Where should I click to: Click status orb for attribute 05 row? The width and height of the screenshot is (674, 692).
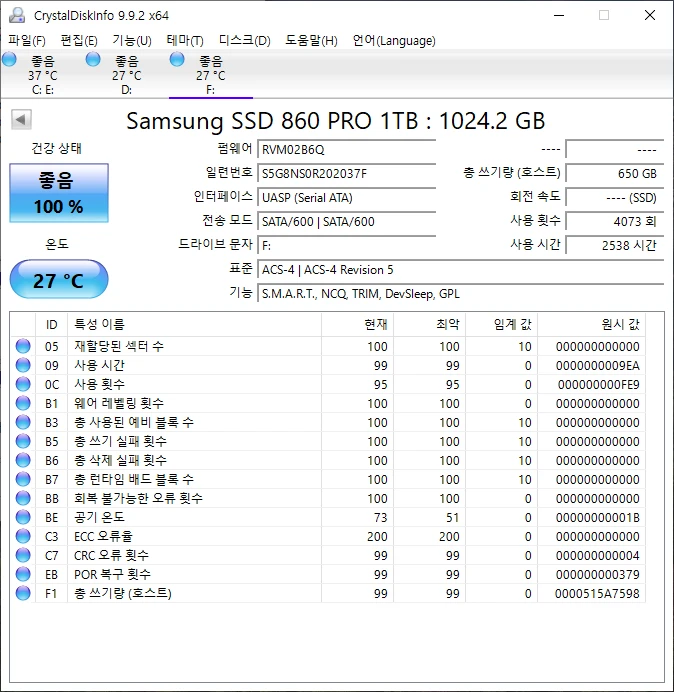click(x=23, y=346)
